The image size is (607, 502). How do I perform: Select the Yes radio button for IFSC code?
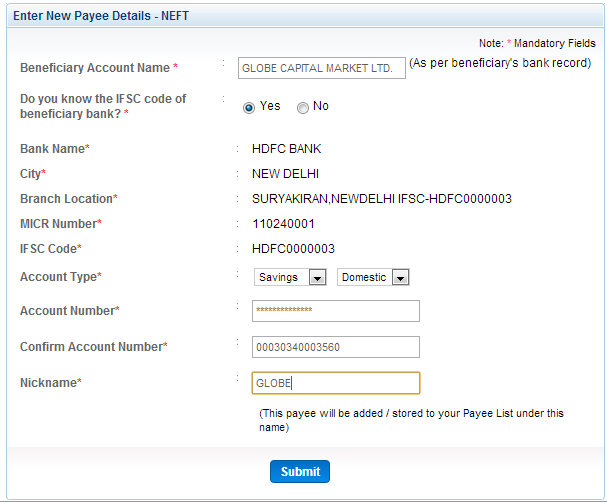click(x=249, y=108)
